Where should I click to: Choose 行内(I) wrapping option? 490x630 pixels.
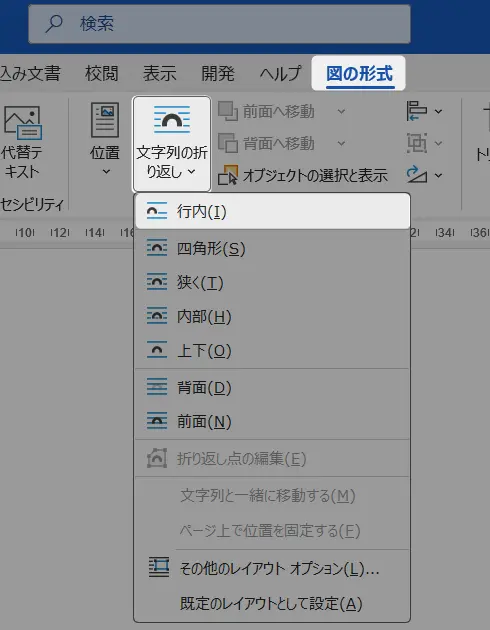273,211
